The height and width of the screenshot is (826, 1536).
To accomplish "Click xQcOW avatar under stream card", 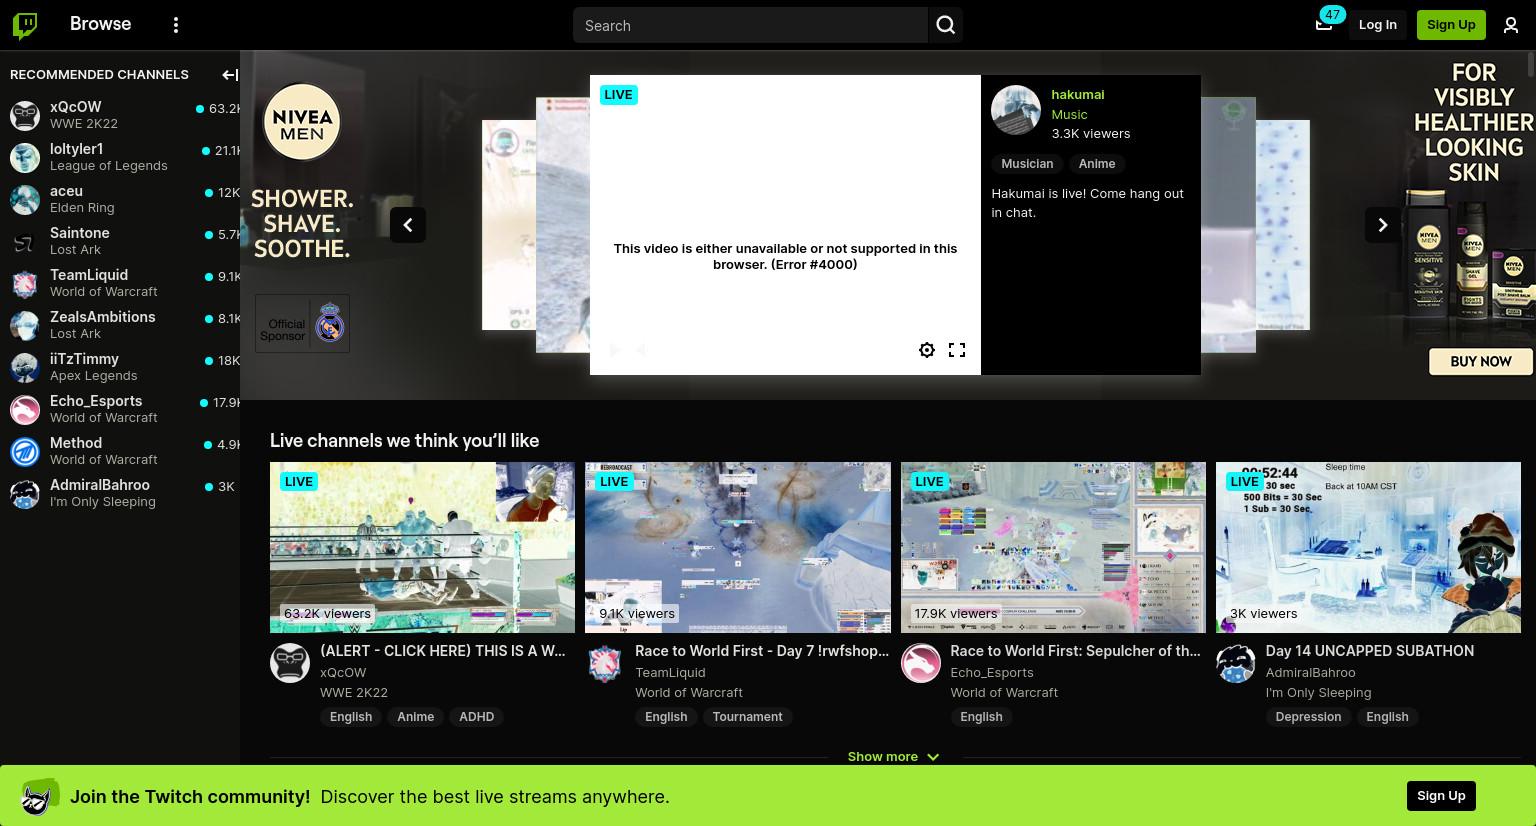I will pyautogui.click(x=290, y=663).
